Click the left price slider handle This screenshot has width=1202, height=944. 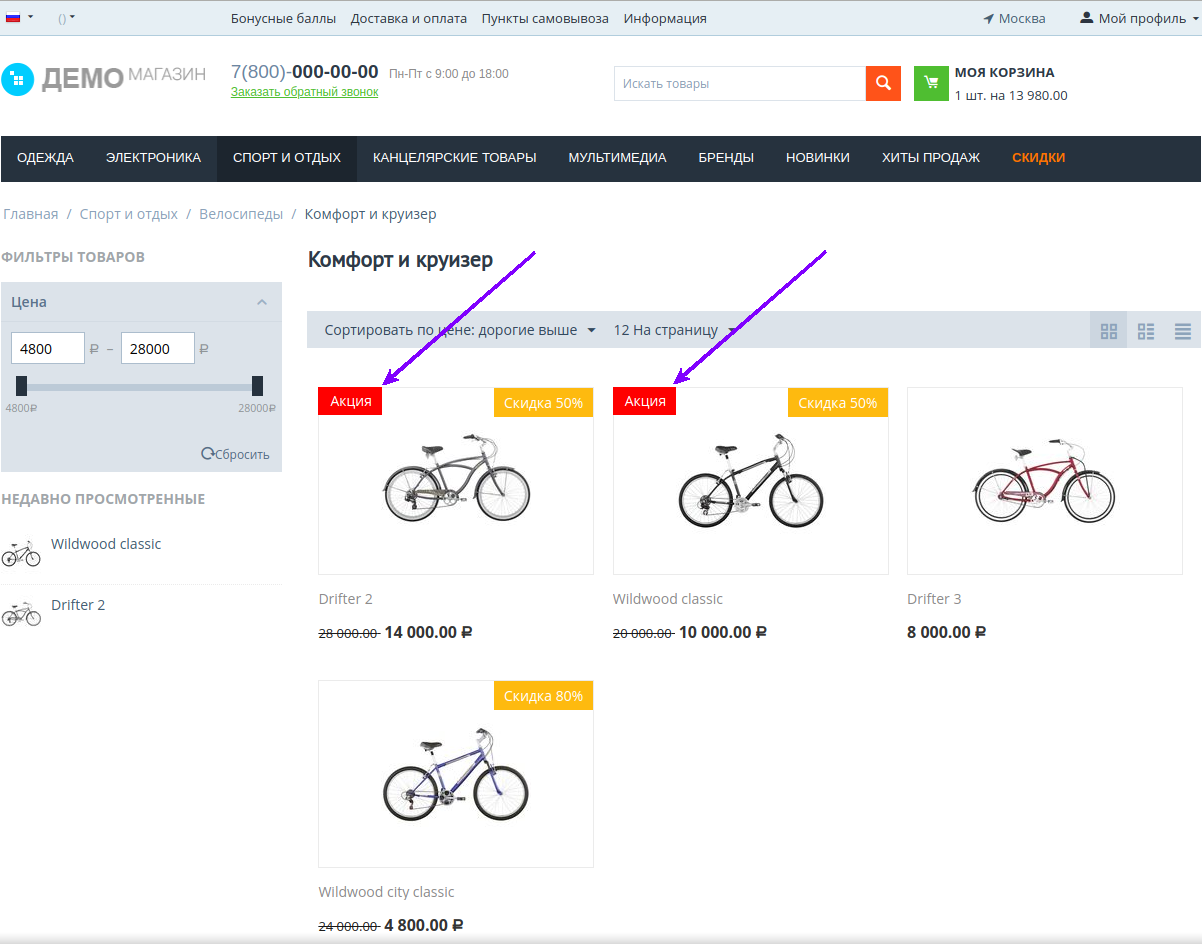point(22,386)
